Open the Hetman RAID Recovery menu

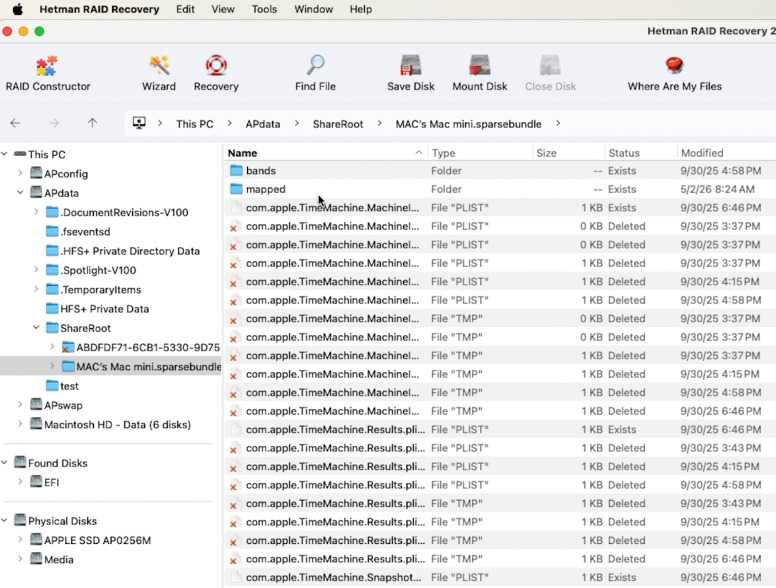point(99,9)
